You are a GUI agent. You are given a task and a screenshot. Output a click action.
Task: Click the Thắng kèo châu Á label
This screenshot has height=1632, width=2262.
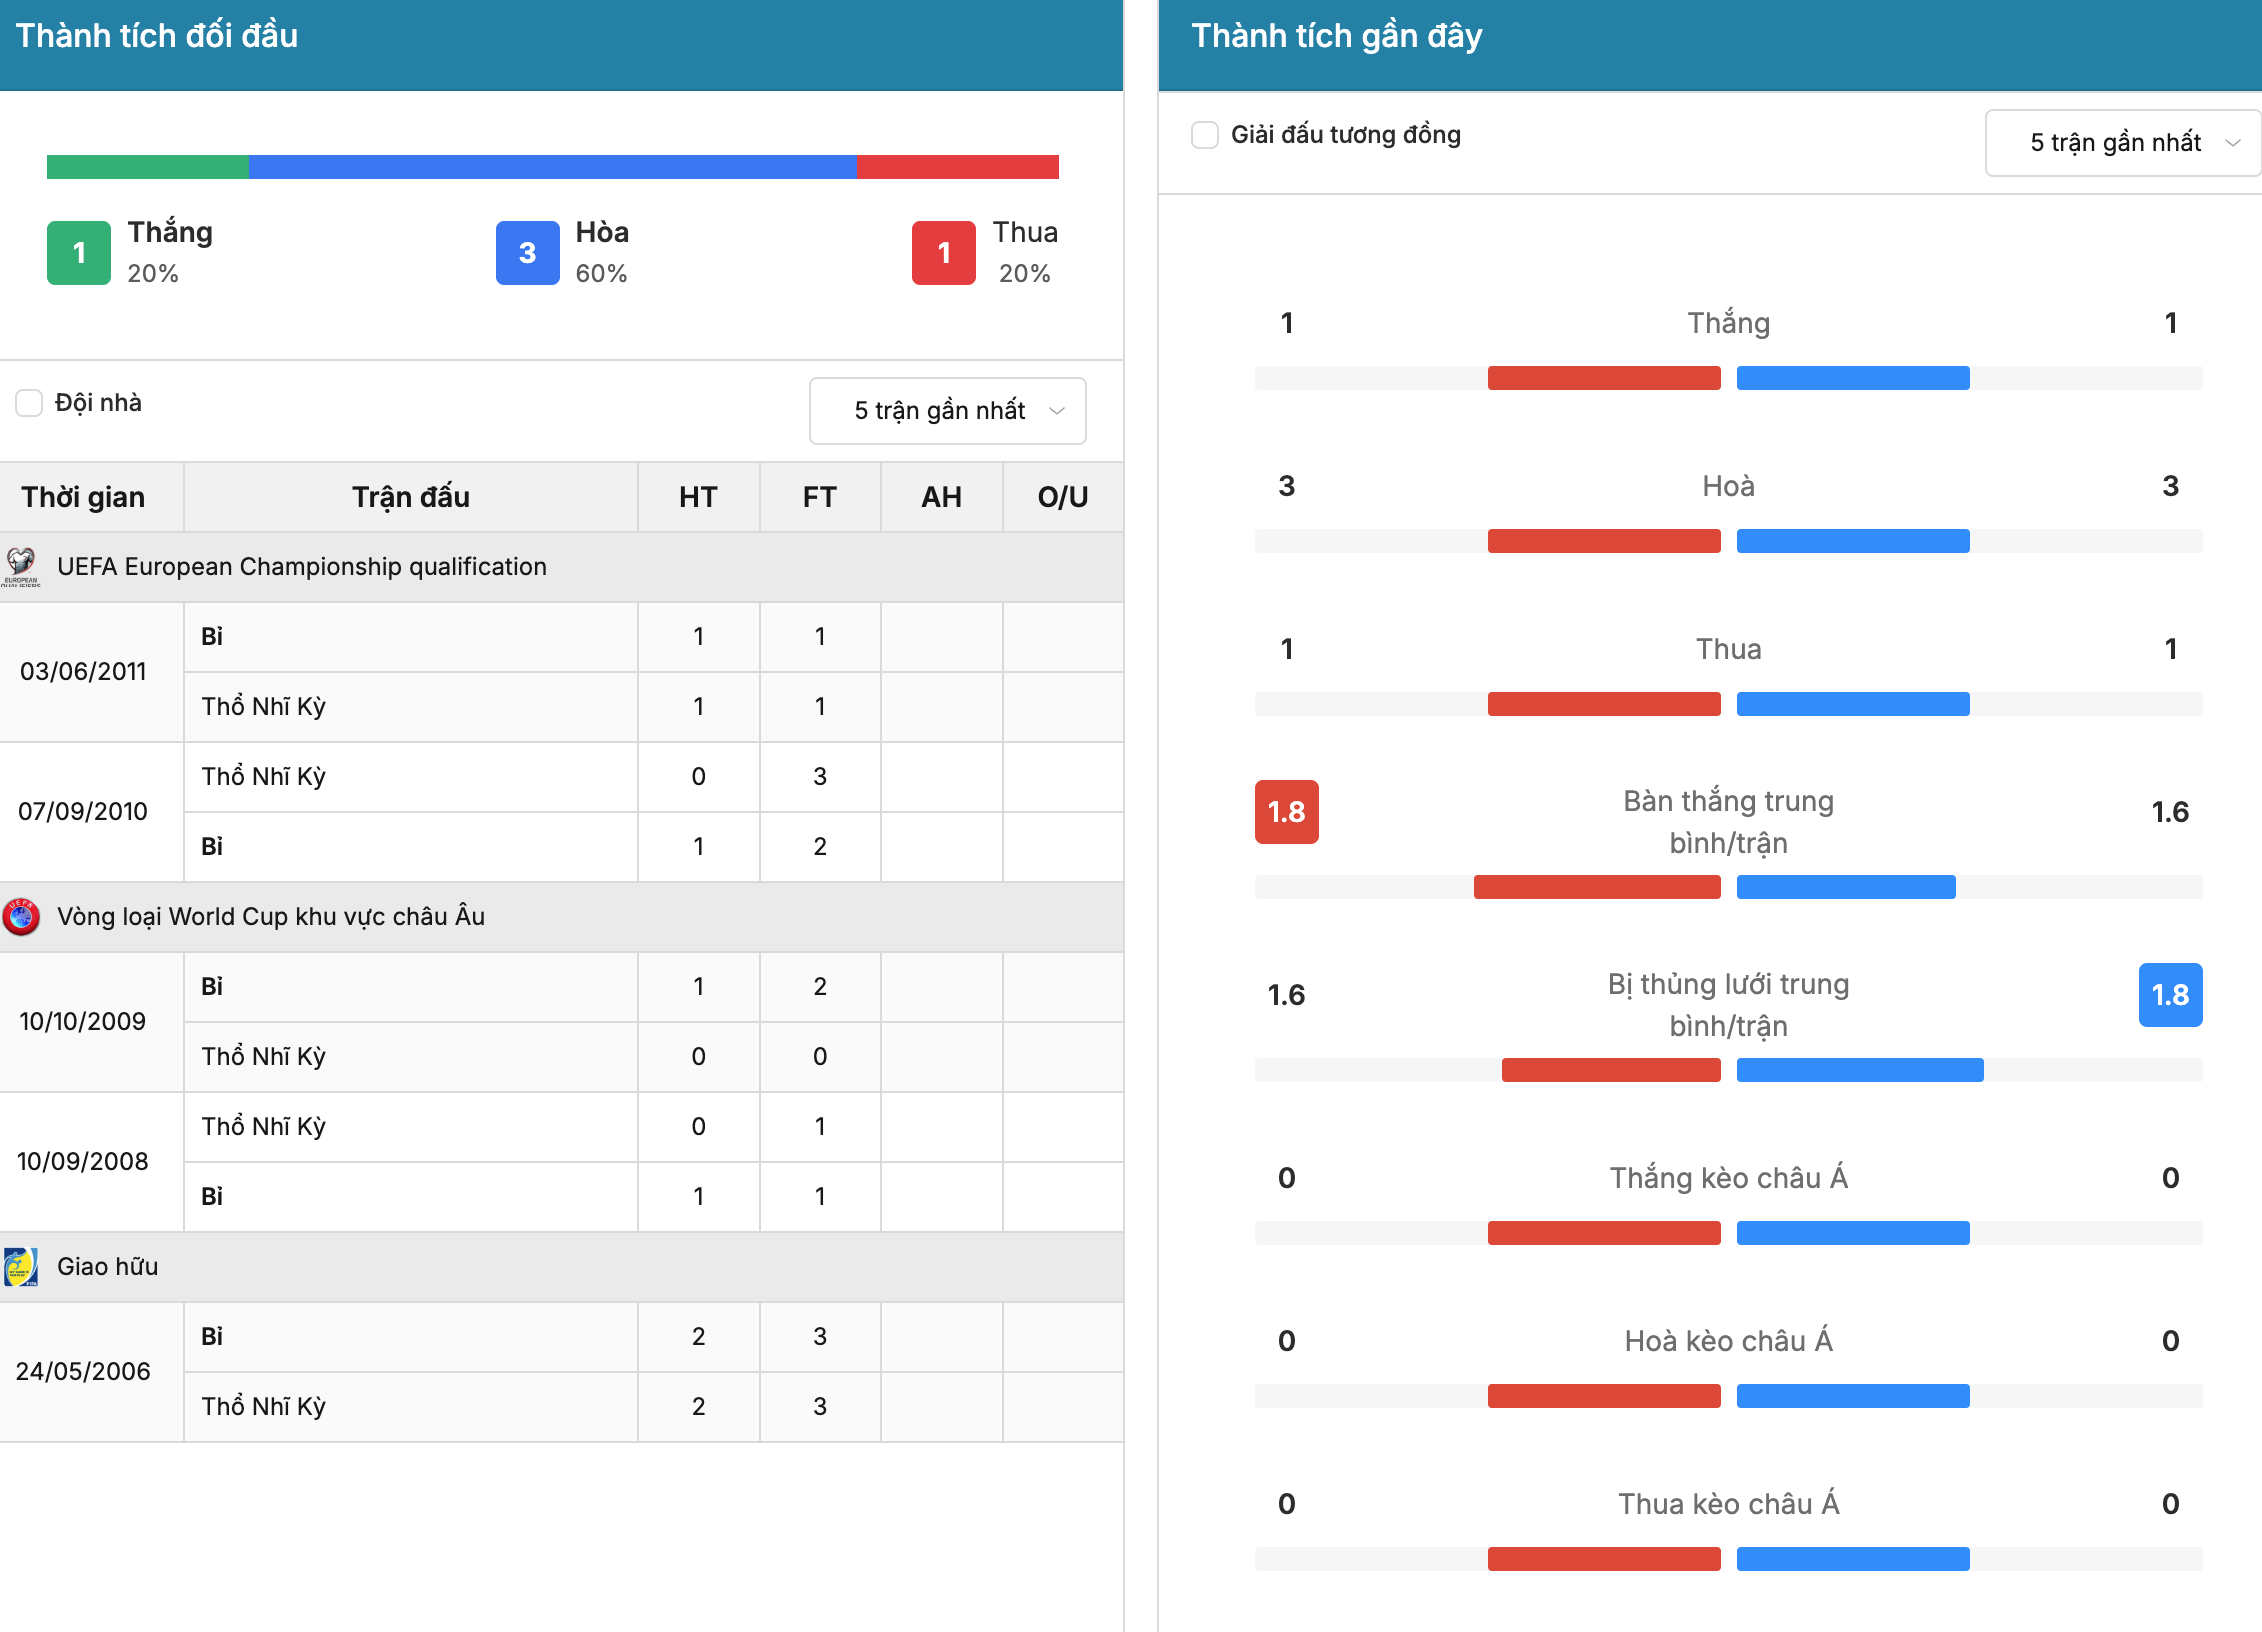coord(1729,1178)
